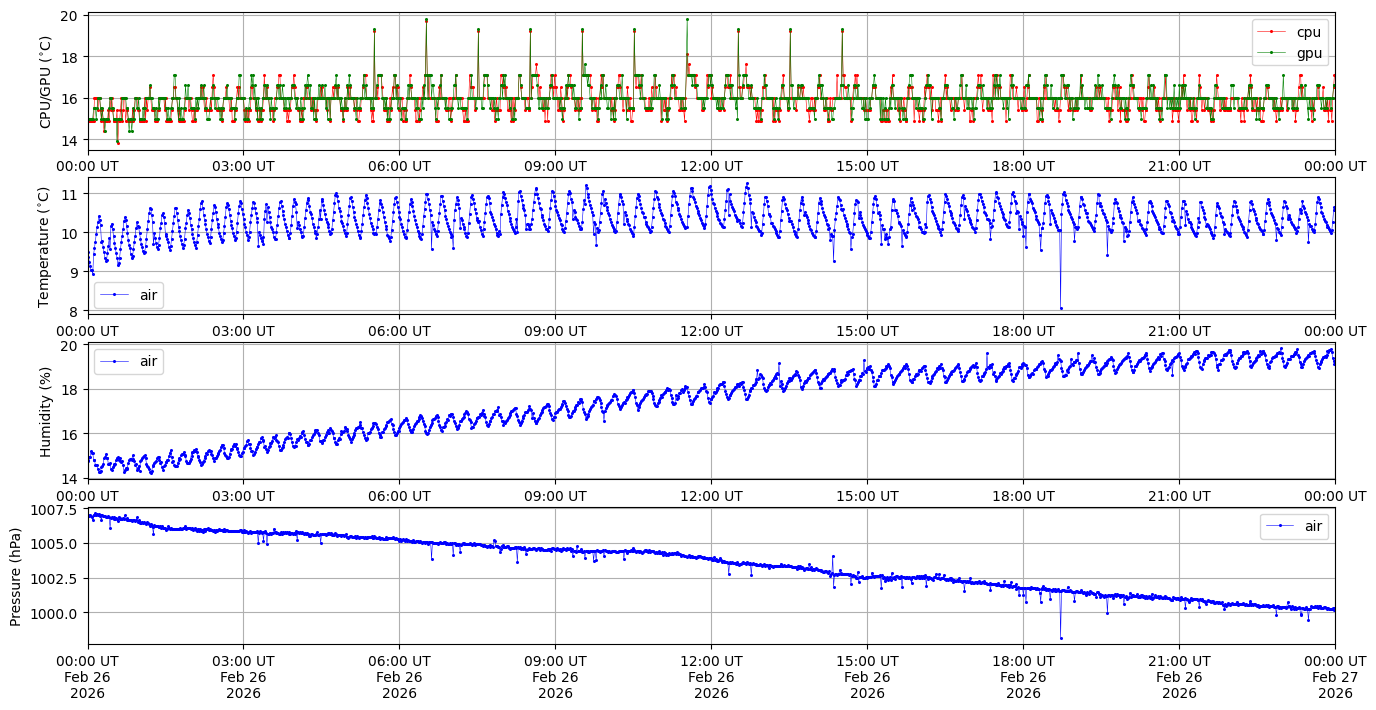The width and height of the screenshot is (1376, 710).
Task: Pick the lowest temperature outlier point near 8°C
Action: (1061, 308)
